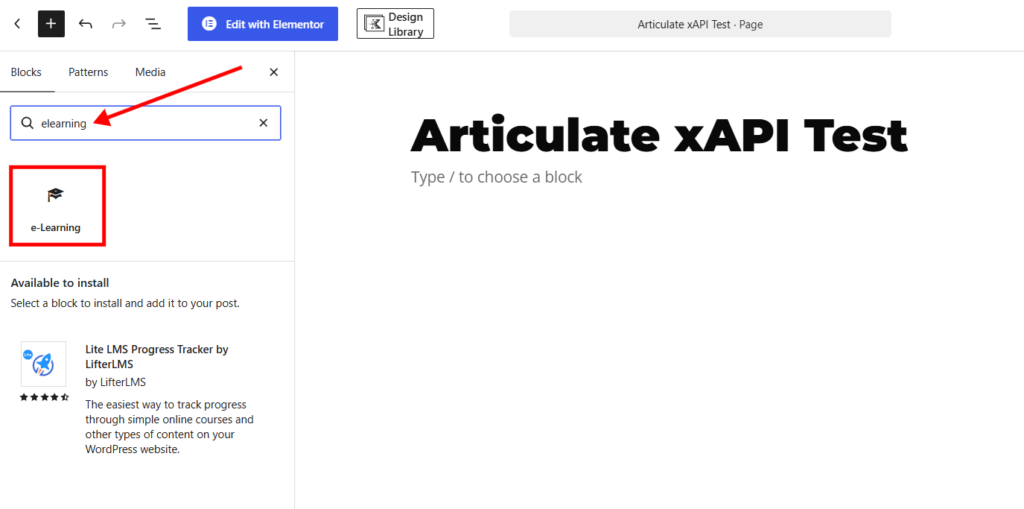Click the Edit with Elementor button
Image resolution: width=1024 pixels, height=509 pixels.
click(263, 24)
